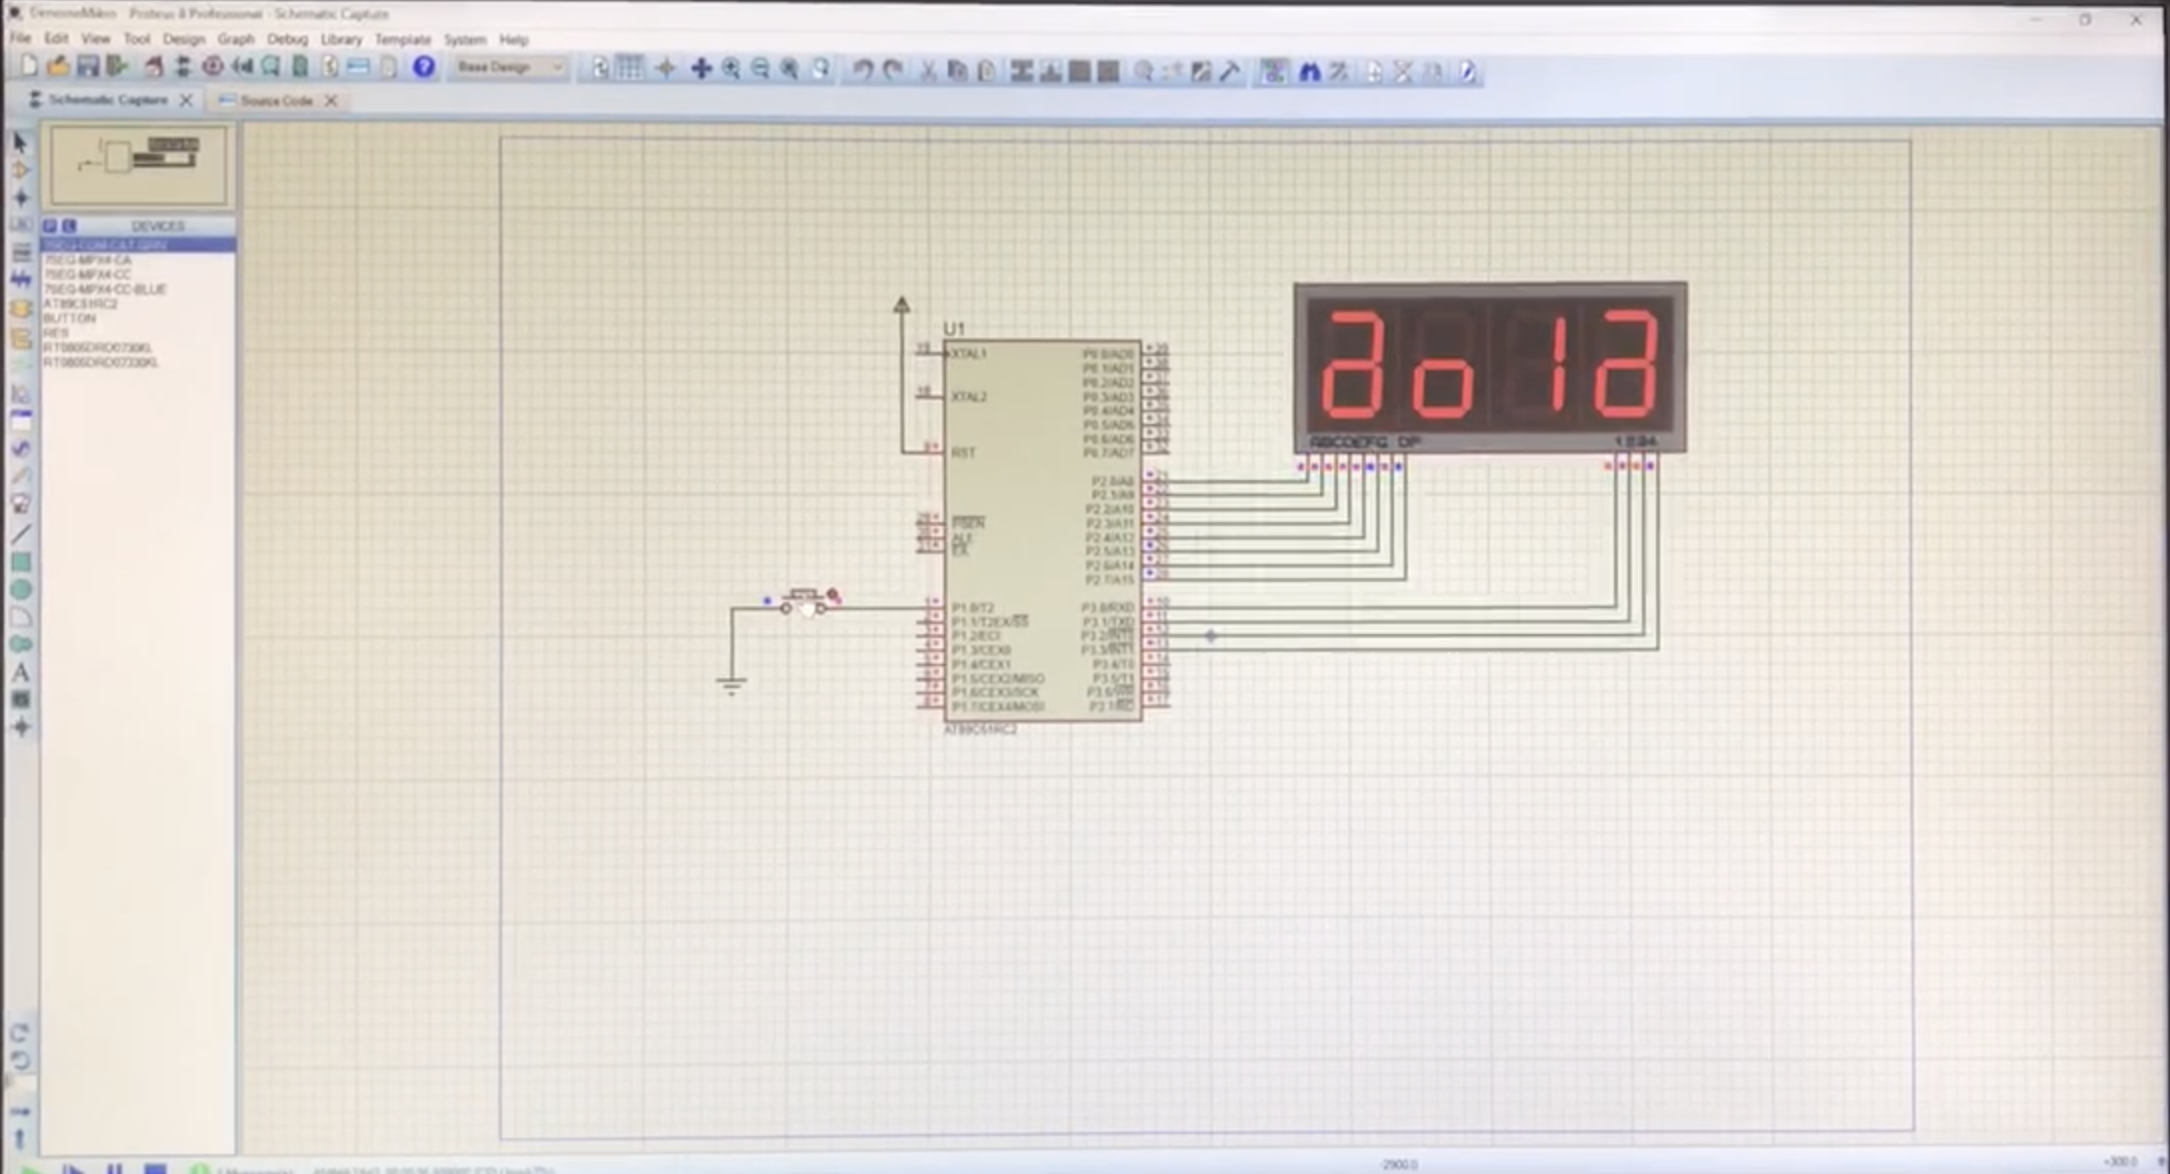Switch to the Source Code tab
The height and width of the screenshot is (1174, 2170).
coord(276,100)
